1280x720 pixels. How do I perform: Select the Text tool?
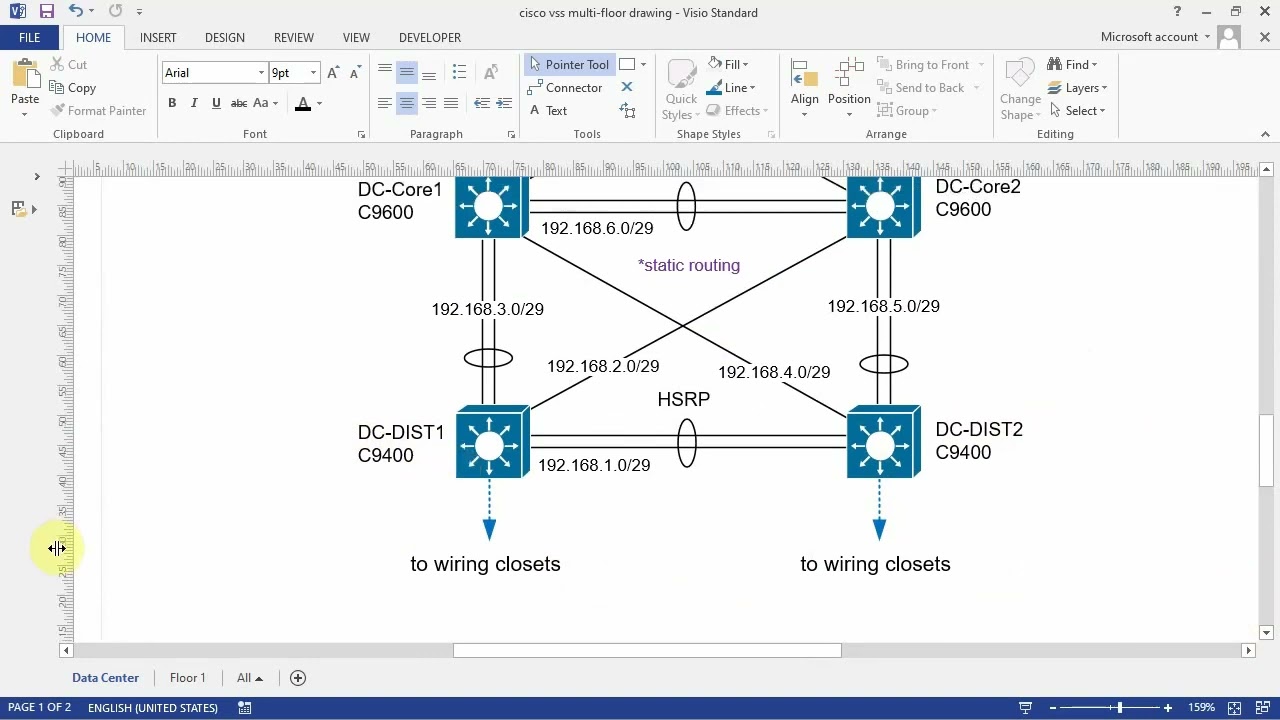(x=548, y=111)
